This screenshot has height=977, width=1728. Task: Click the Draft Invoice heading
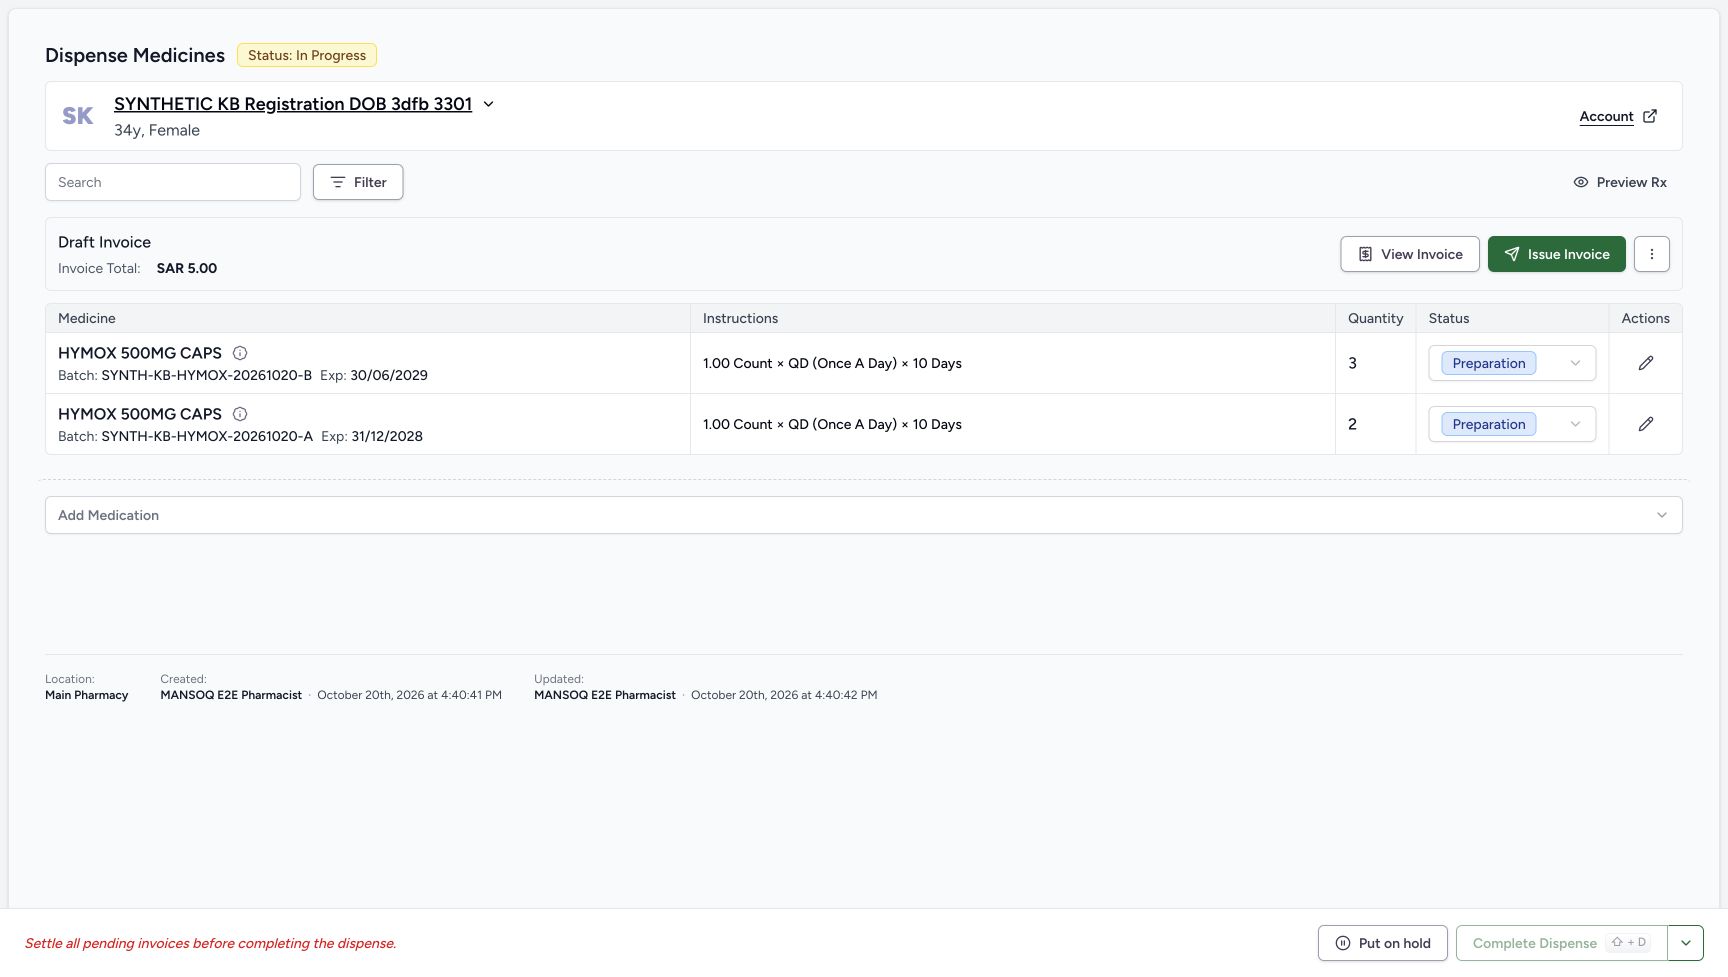pyautogui.click(x=104, y=242)
